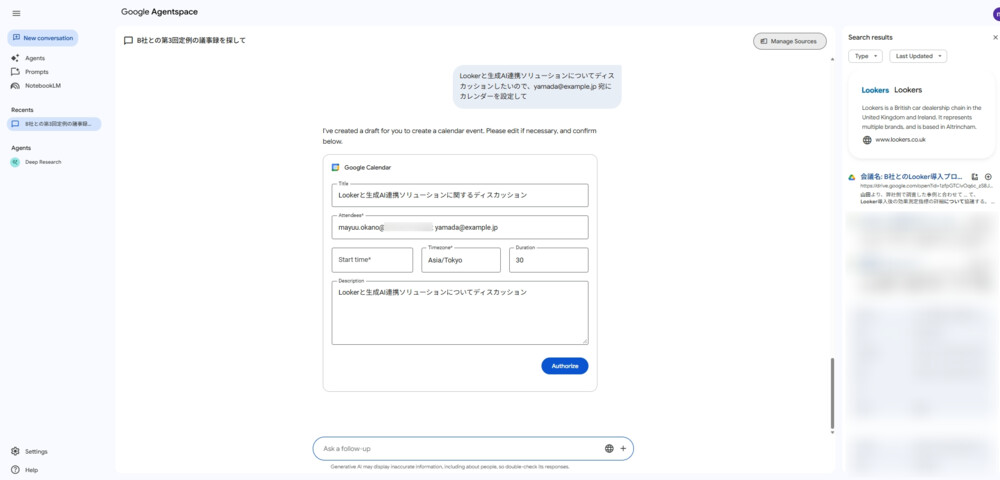Image resolution: width=1000 pixels, height=480 pixels.
Task: Click into the Description text area
Action: click(x=460, y=313)
